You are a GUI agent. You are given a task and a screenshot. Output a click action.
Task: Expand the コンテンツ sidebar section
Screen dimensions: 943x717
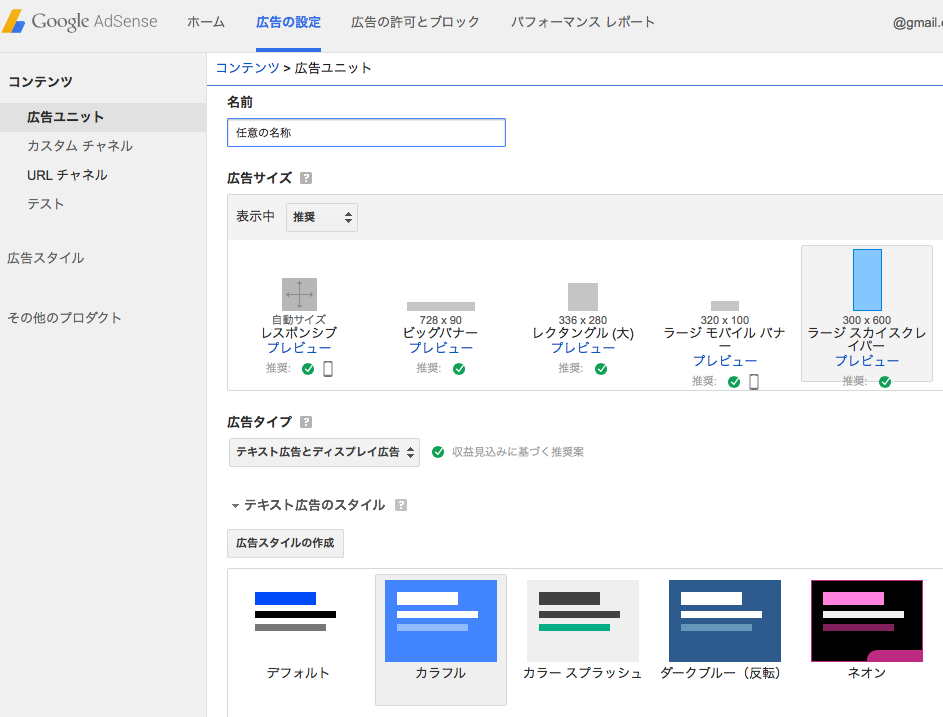[40, 82]
